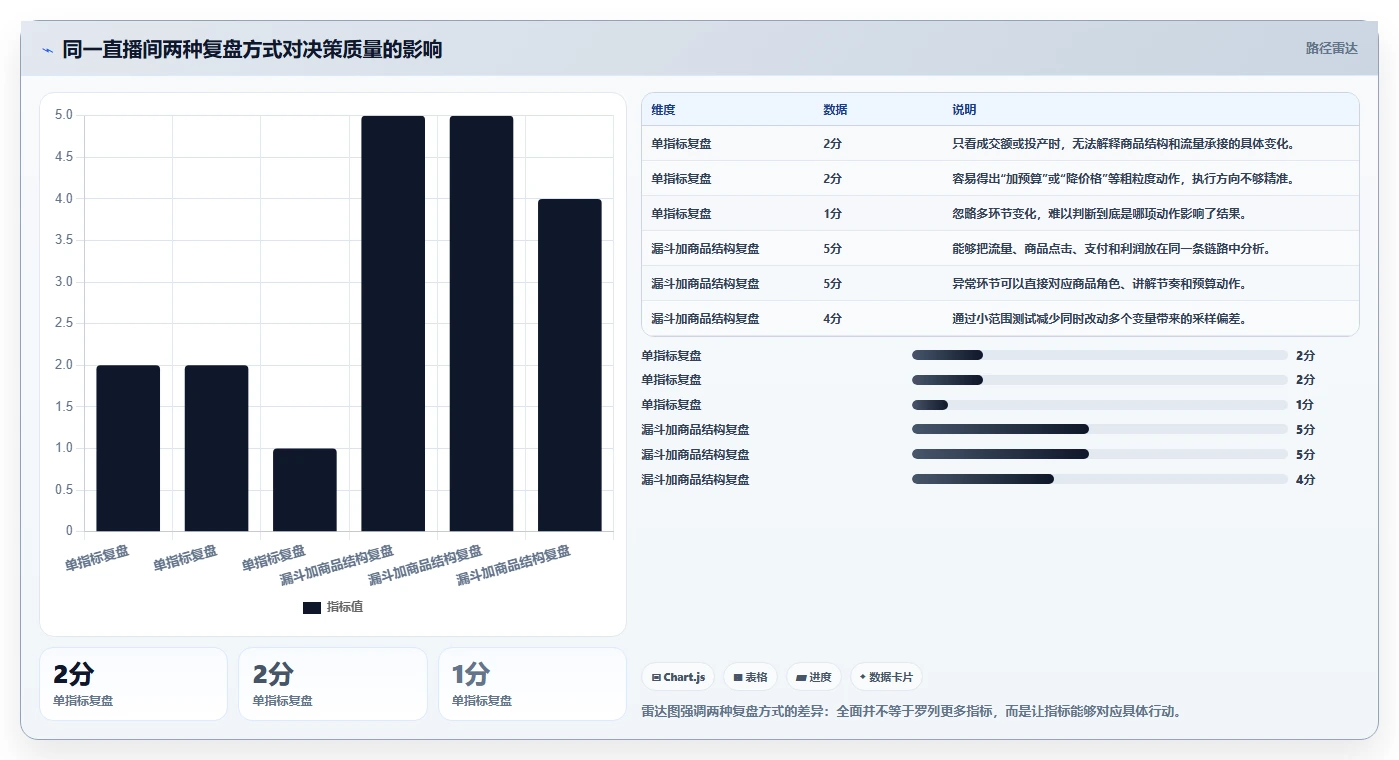The width and height of the screenshot is (1399, 760).
Task: Click the 1分 cell in the table
Action: point(832,214)
